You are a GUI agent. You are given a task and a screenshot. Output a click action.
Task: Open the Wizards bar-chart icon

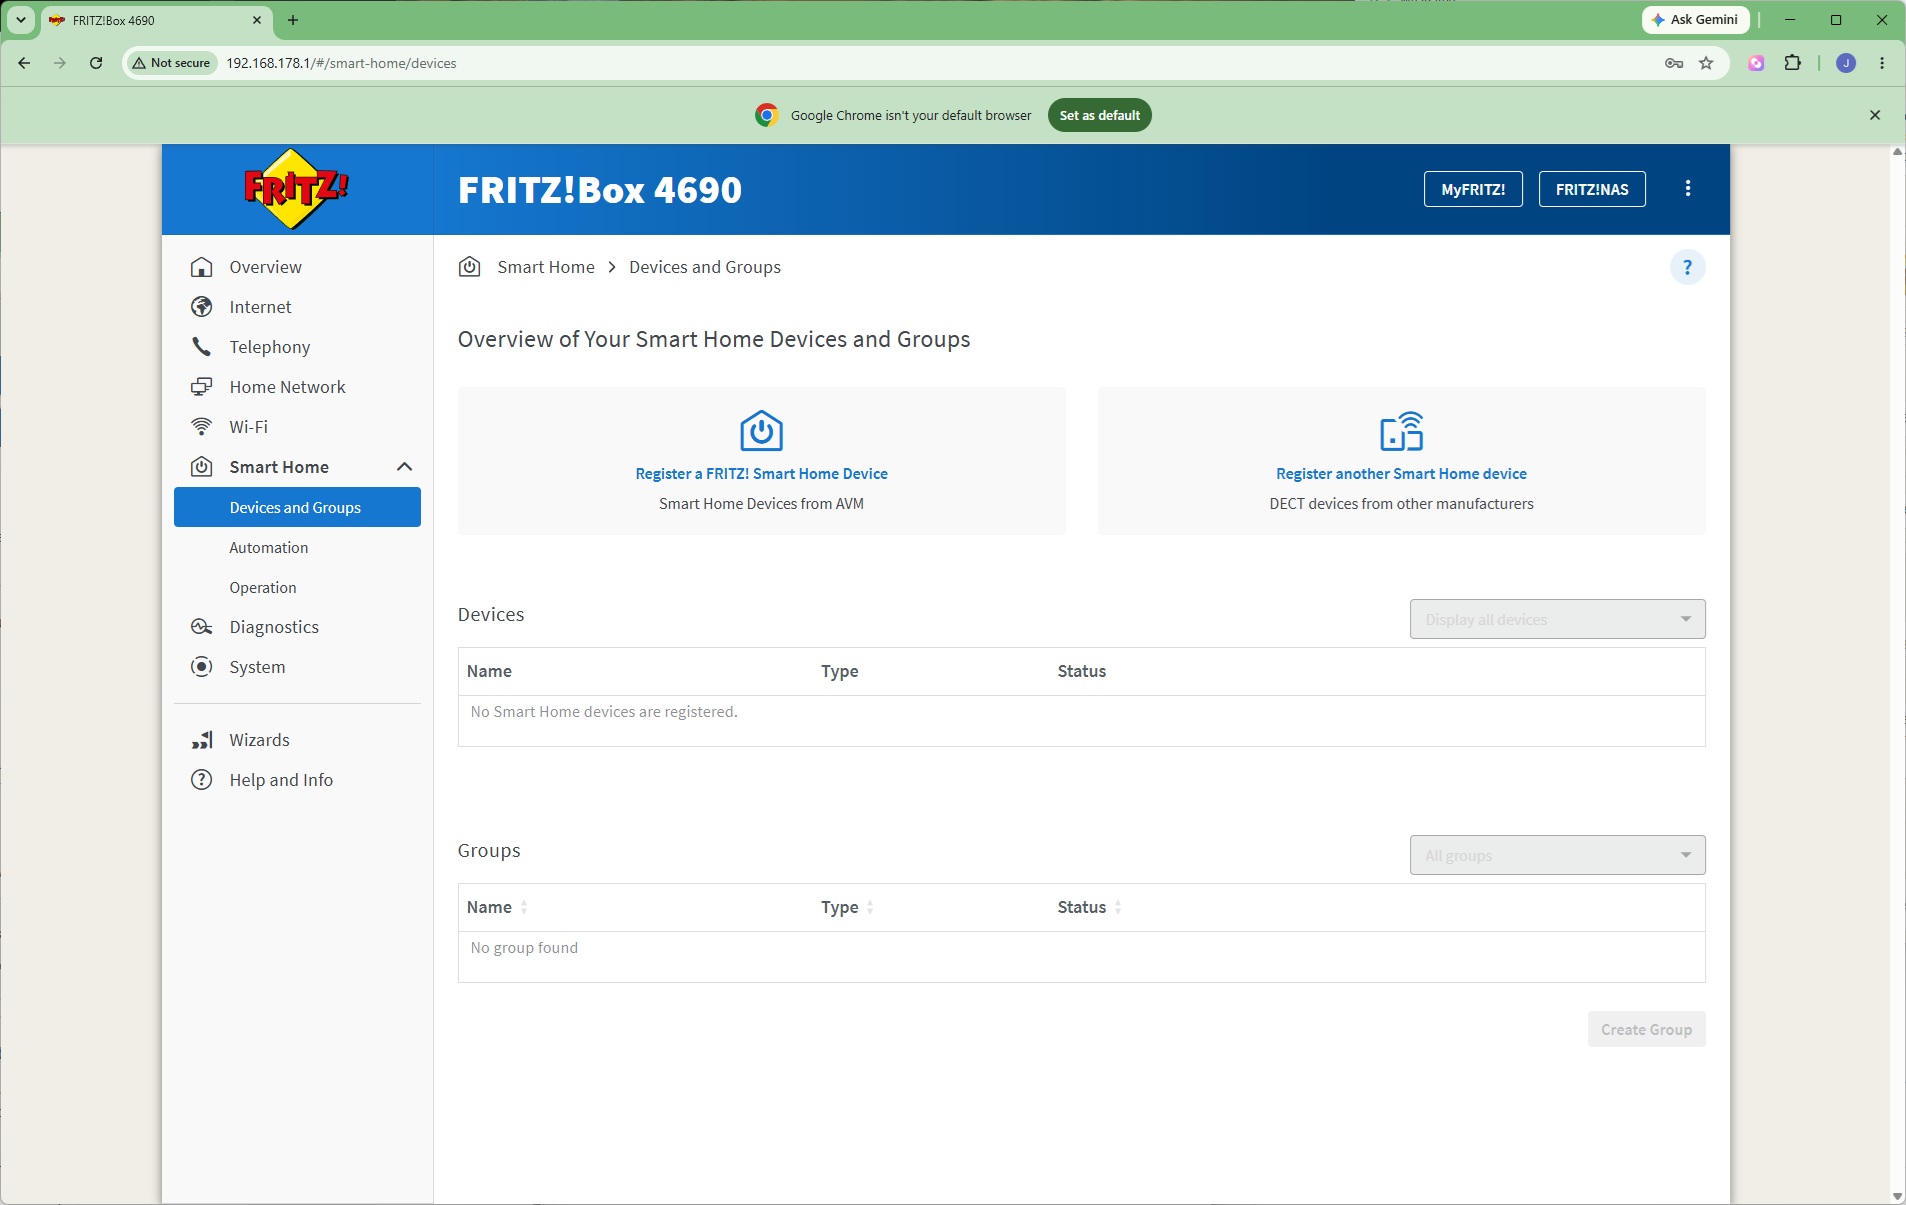coord(202,740)
